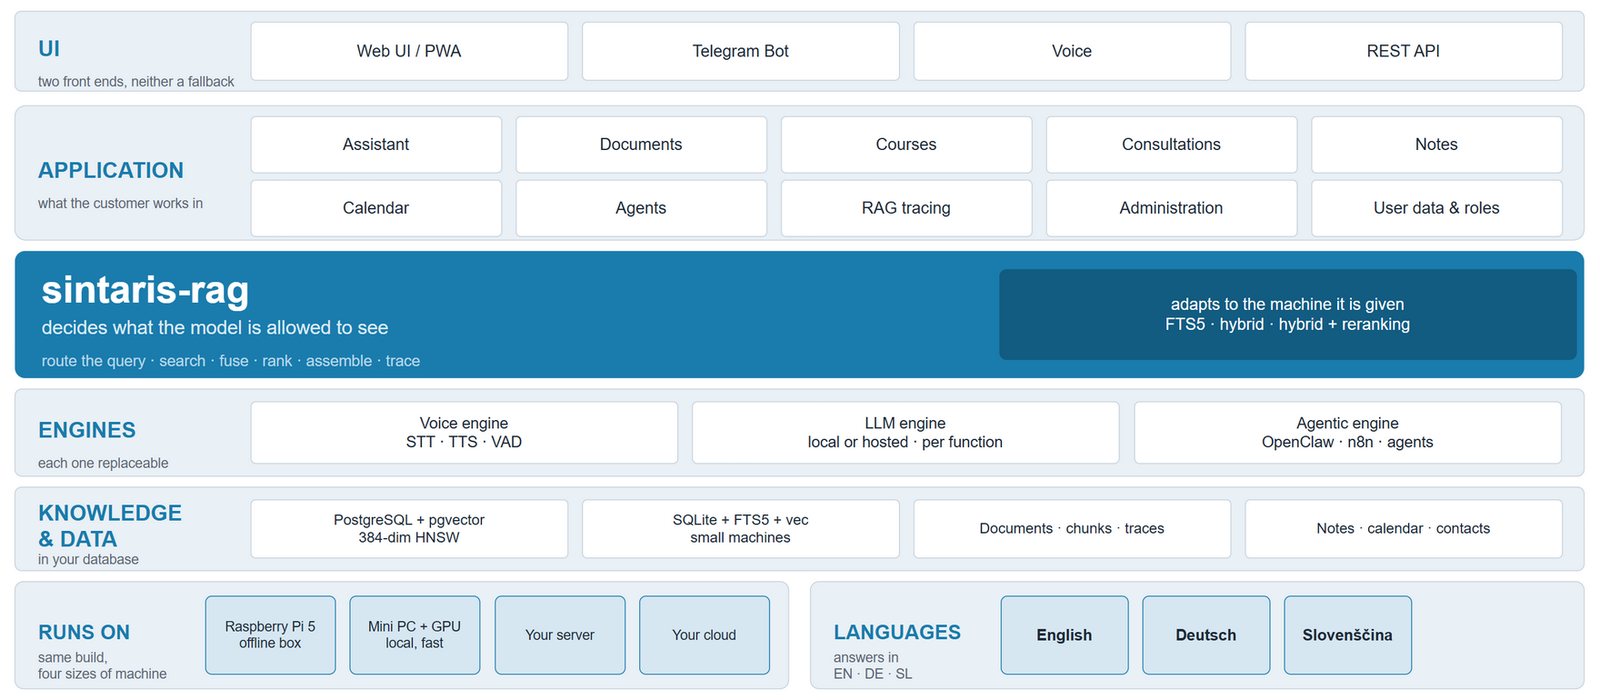Click the LANGUAGES label
This screenshot has height=700, width=1600.
pyautogui.click(x=897, y=633)
